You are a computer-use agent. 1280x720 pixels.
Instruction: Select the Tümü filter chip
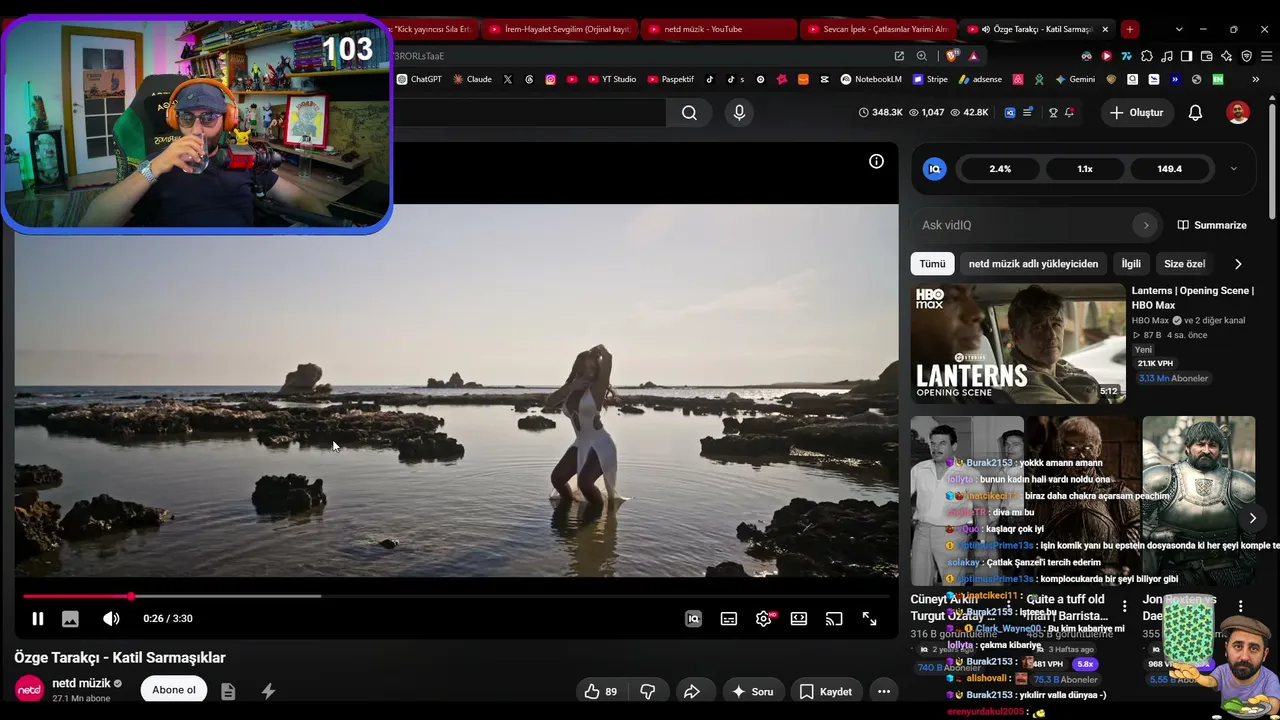tap(932, 264)
